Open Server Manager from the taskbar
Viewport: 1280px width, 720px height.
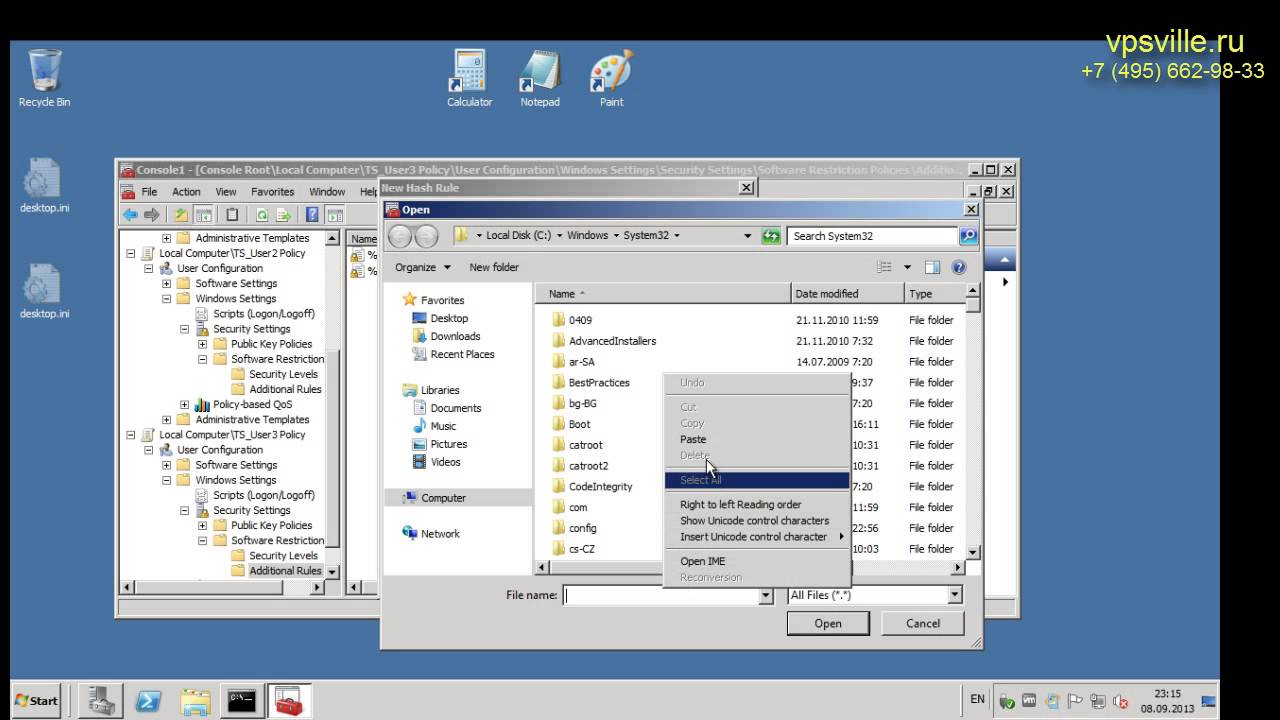[x=100, y=700]
